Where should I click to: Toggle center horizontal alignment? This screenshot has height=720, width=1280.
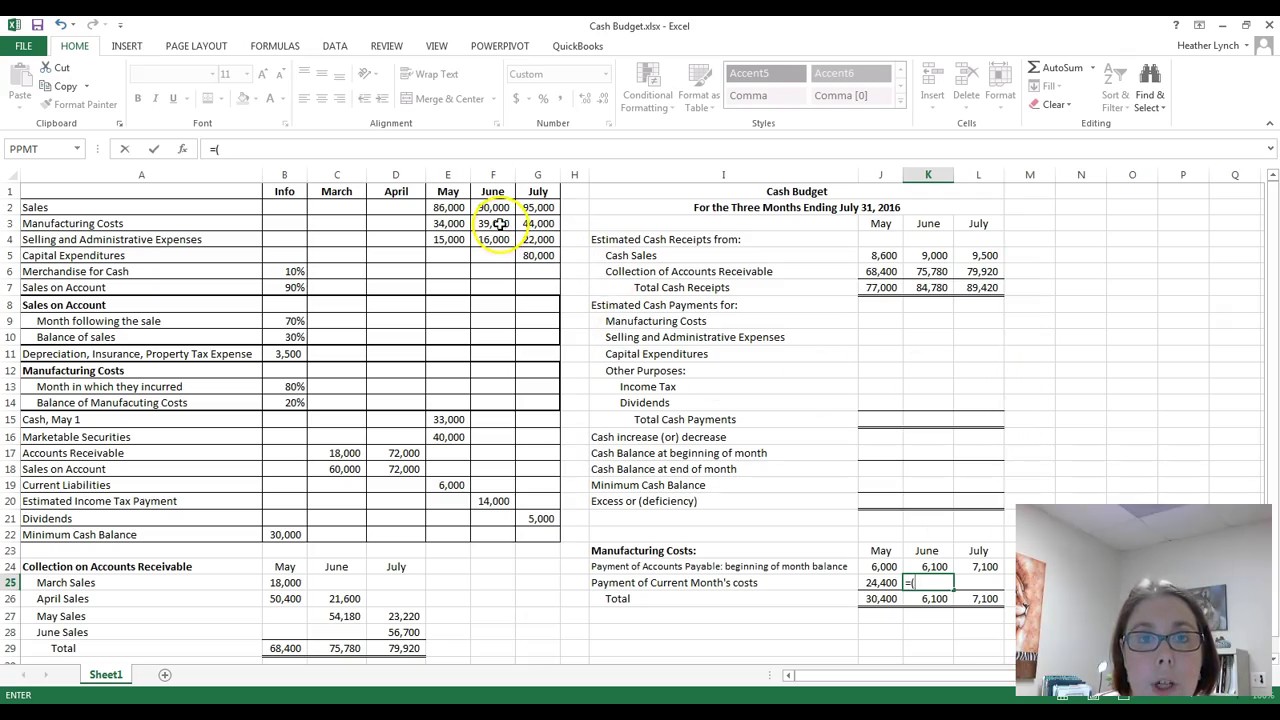(322, 98)
